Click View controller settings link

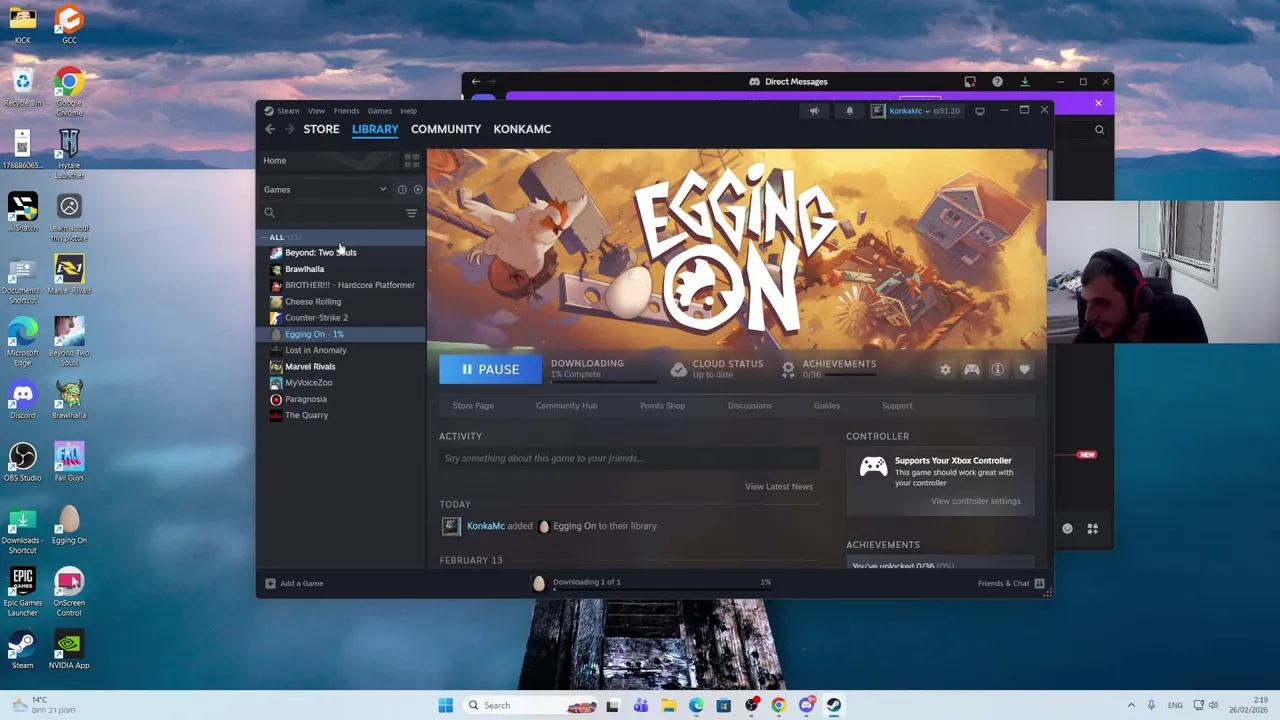pyautogui.click(x=975, y=501)
